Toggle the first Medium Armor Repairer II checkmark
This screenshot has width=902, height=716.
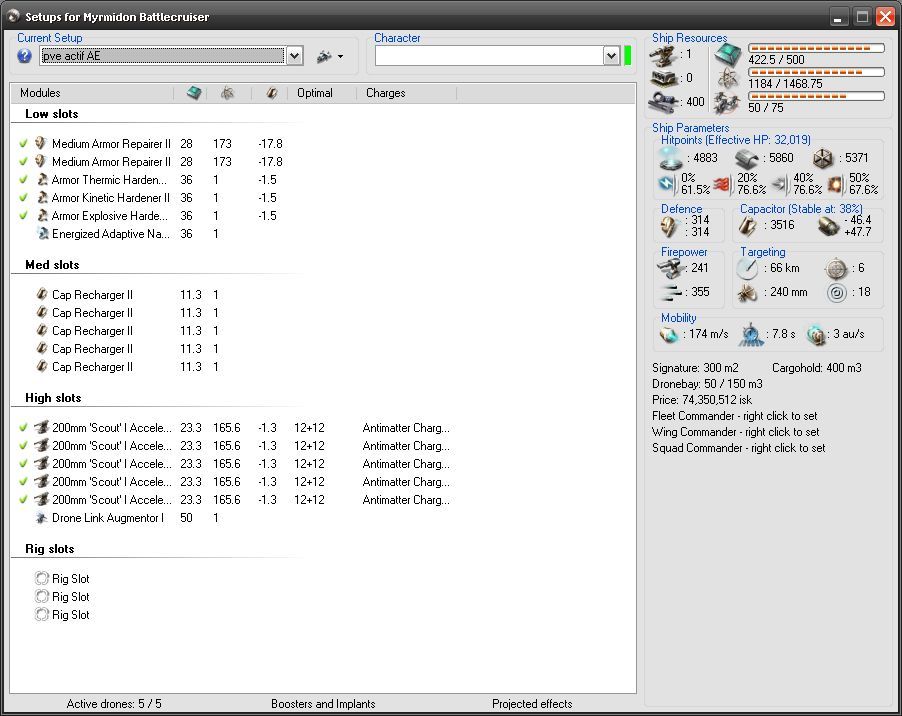(x=23, y=143)
